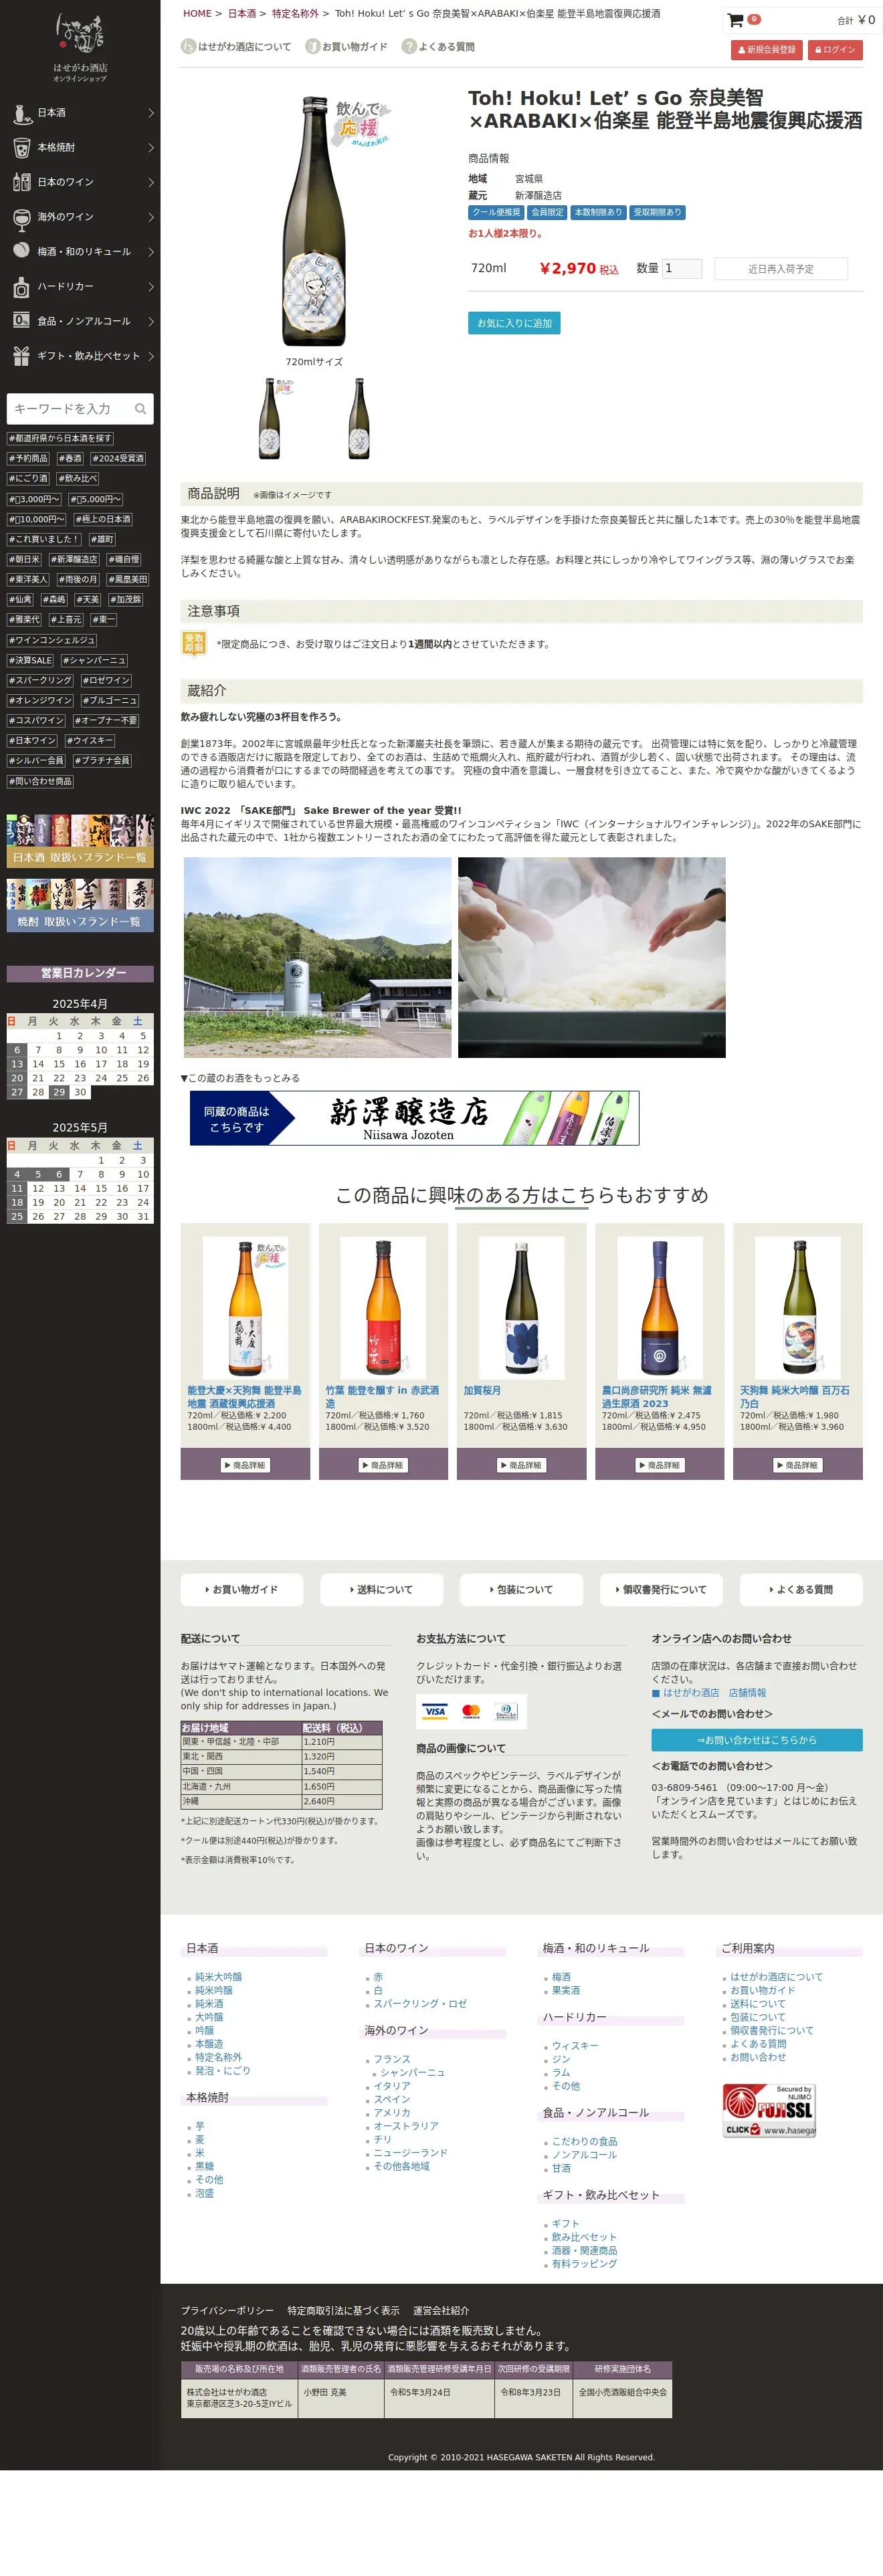Expand the 本格焼酎 sidebar arrow
The image size is (883, 2576).
tap(151, 148)
